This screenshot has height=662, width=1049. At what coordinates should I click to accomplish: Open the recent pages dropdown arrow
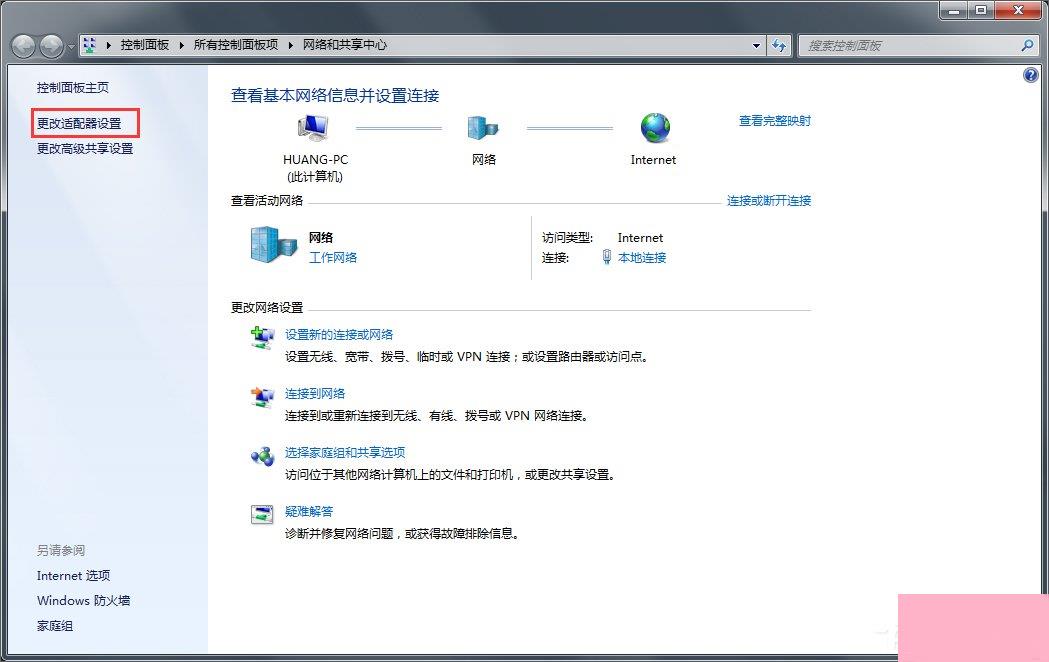tap(71, 47)
